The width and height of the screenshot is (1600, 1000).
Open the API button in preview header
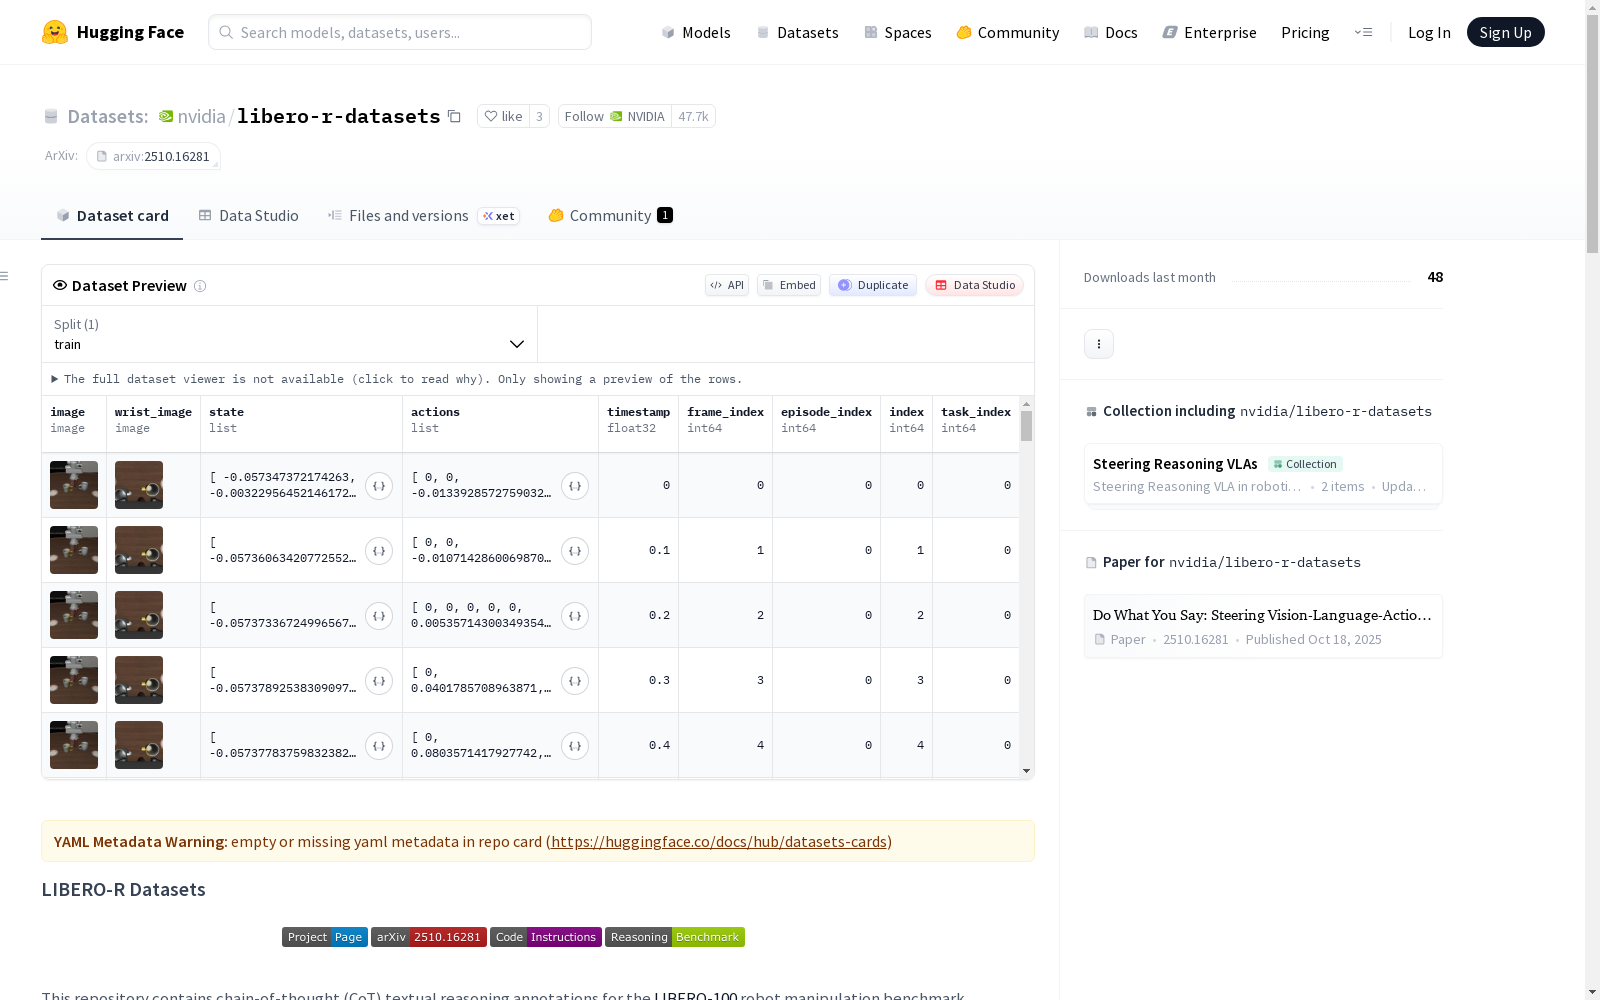coord(727,285)
